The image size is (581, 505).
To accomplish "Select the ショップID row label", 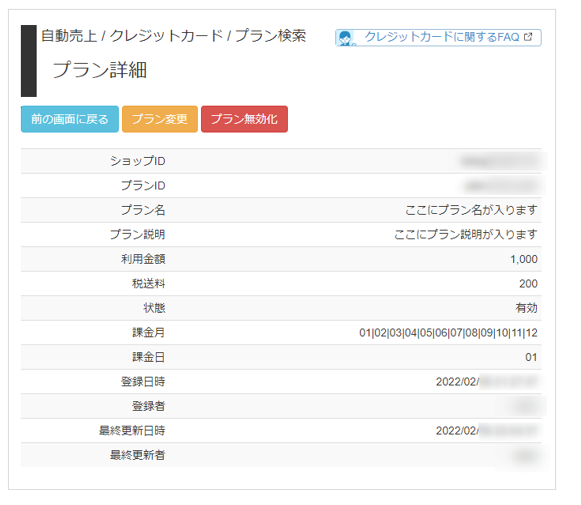I will click(x=137, y=161).
